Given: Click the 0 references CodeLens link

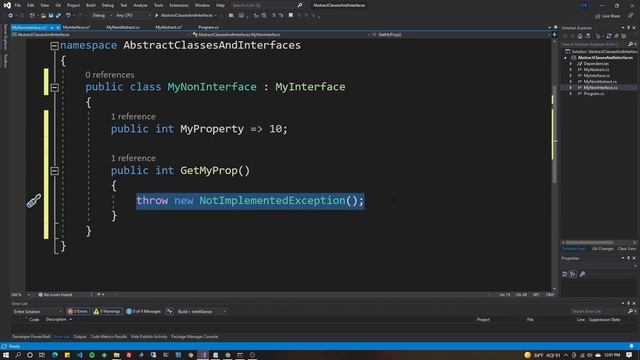Looking at the screenshot, I should click(109, 75).
